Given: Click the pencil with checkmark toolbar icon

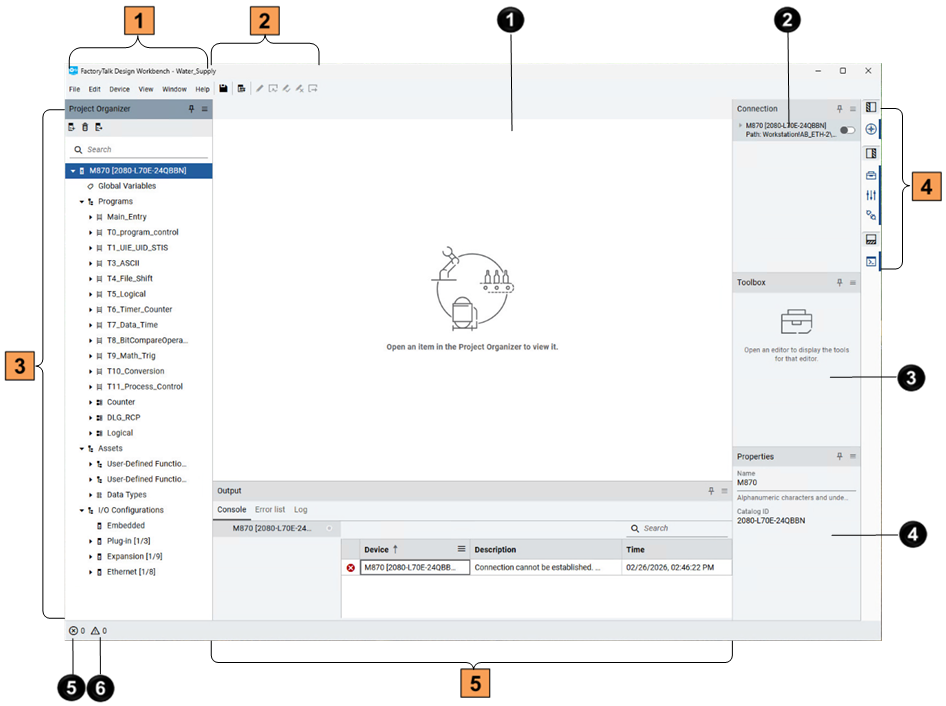Looking at the screenshot, I should [286, 89].
